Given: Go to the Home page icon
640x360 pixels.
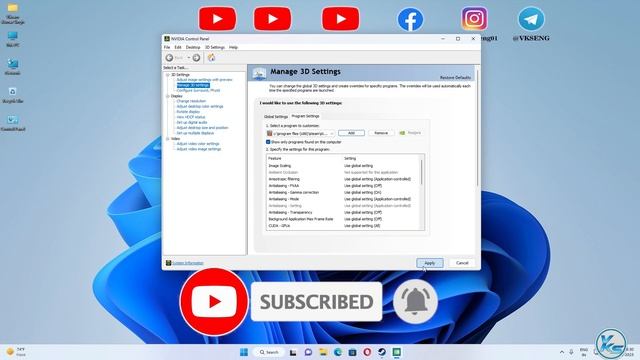Looking at the screenshot, I should click(211, 58).
